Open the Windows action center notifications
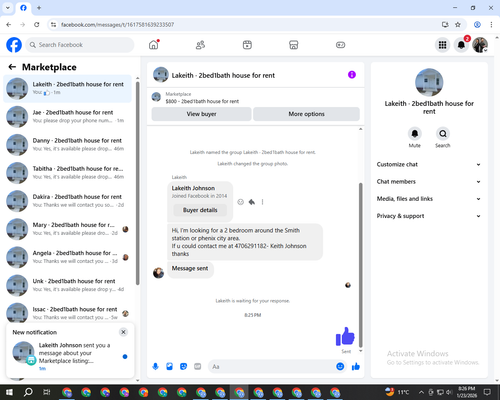Image resolution: width=500 pixels, height=400 pixels. [x=487, y=392]
